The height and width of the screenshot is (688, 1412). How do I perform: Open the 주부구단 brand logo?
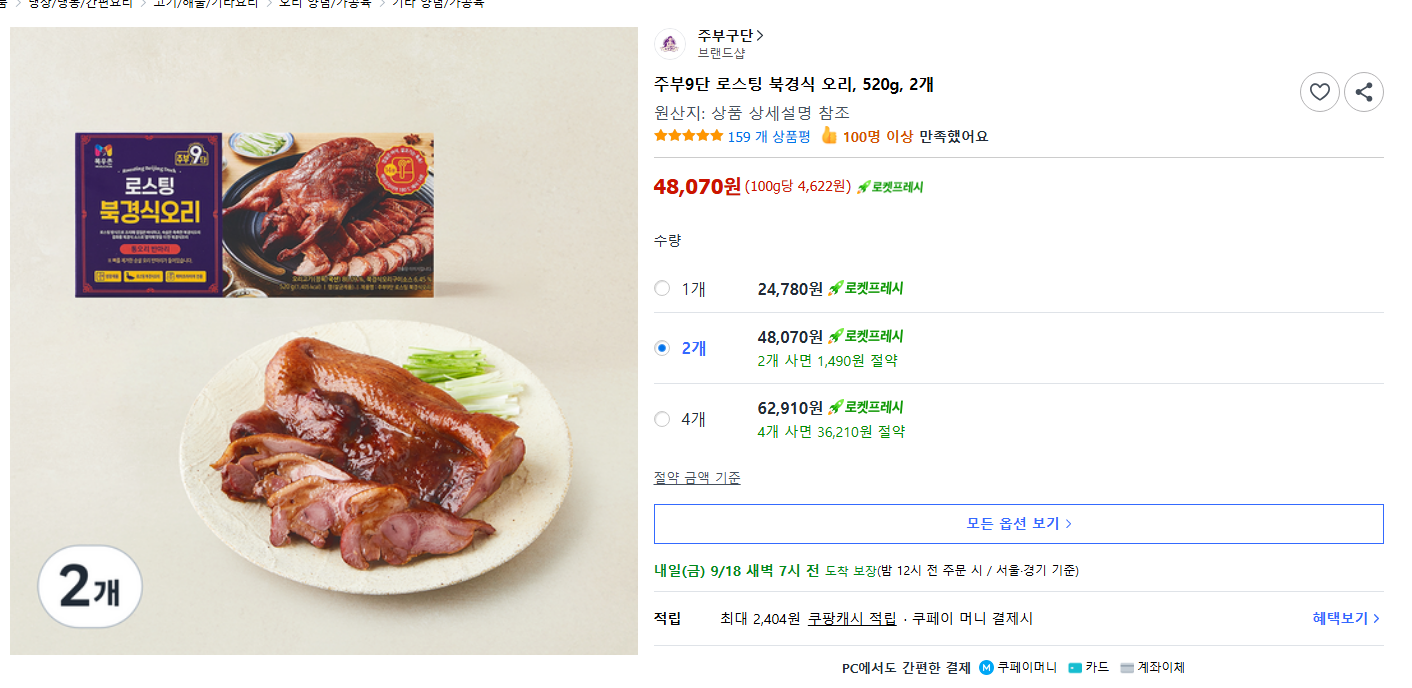670,43
